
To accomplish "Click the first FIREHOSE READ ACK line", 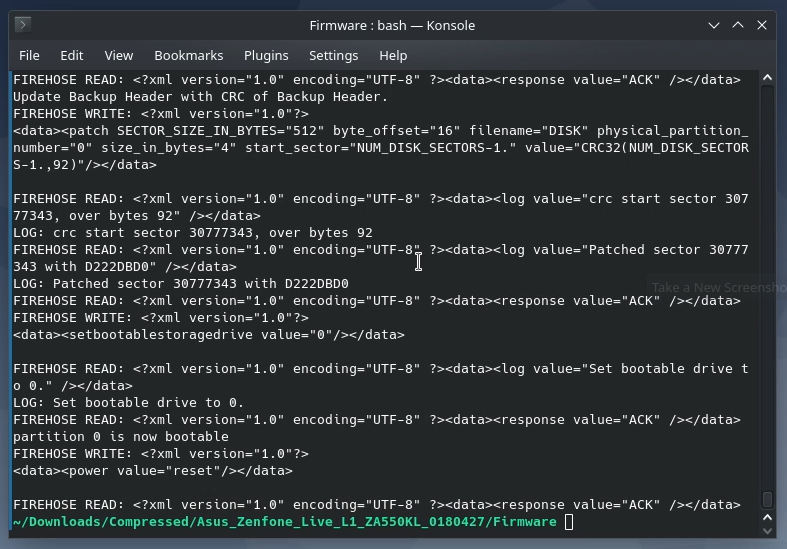I will point(376,80).
